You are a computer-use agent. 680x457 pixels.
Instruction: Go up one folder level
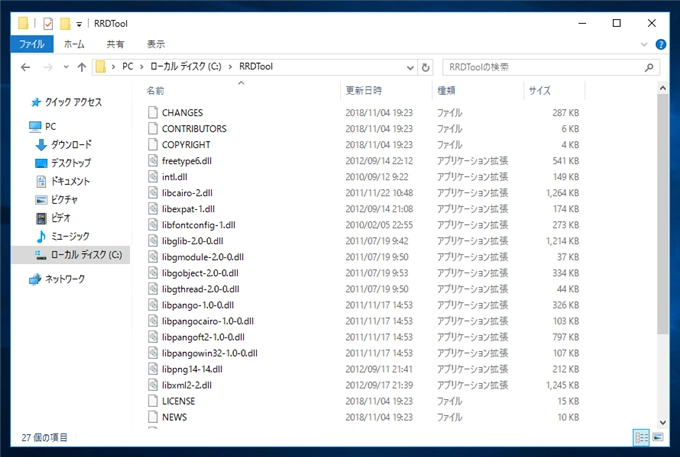click(x=82, y=67)
